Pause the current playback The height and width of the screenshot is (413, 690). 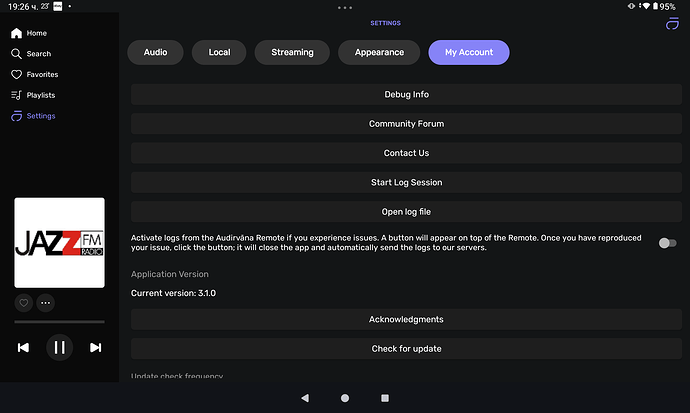tap(59, 347)
